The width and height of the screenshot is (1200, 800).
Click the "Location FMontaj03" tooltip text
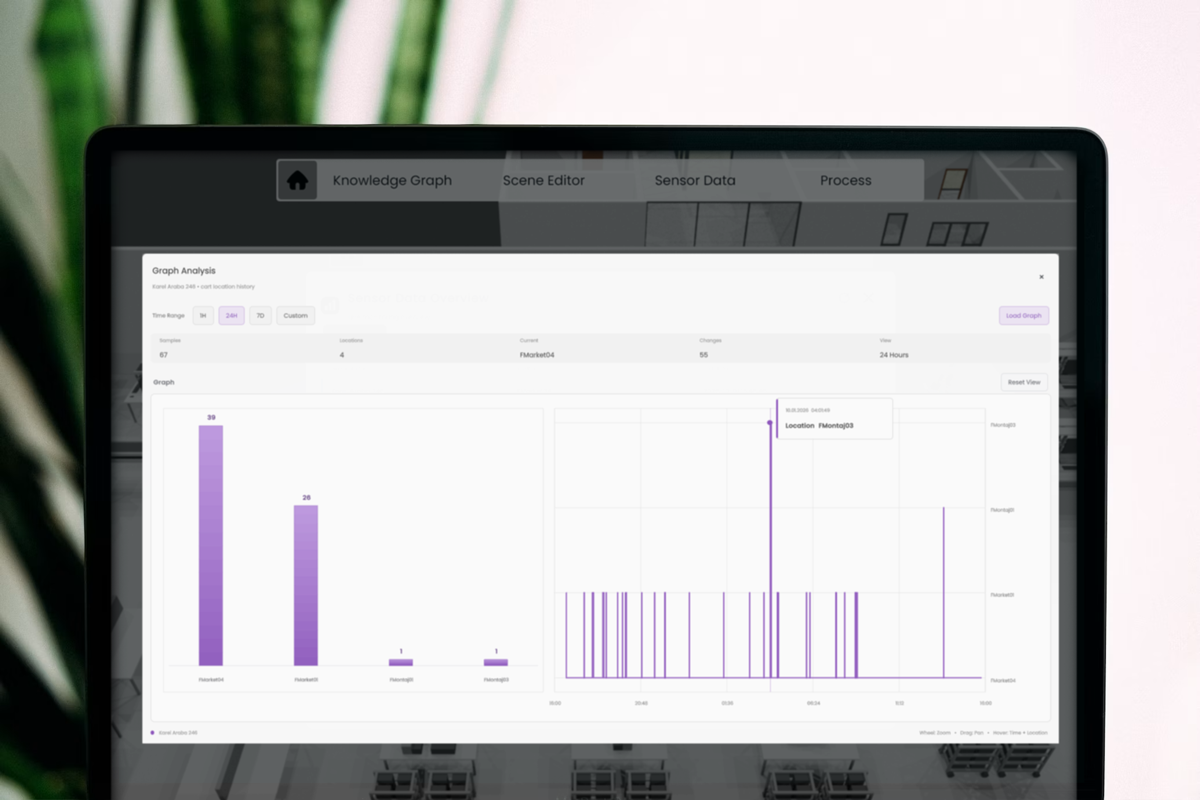tap(819, 426)
